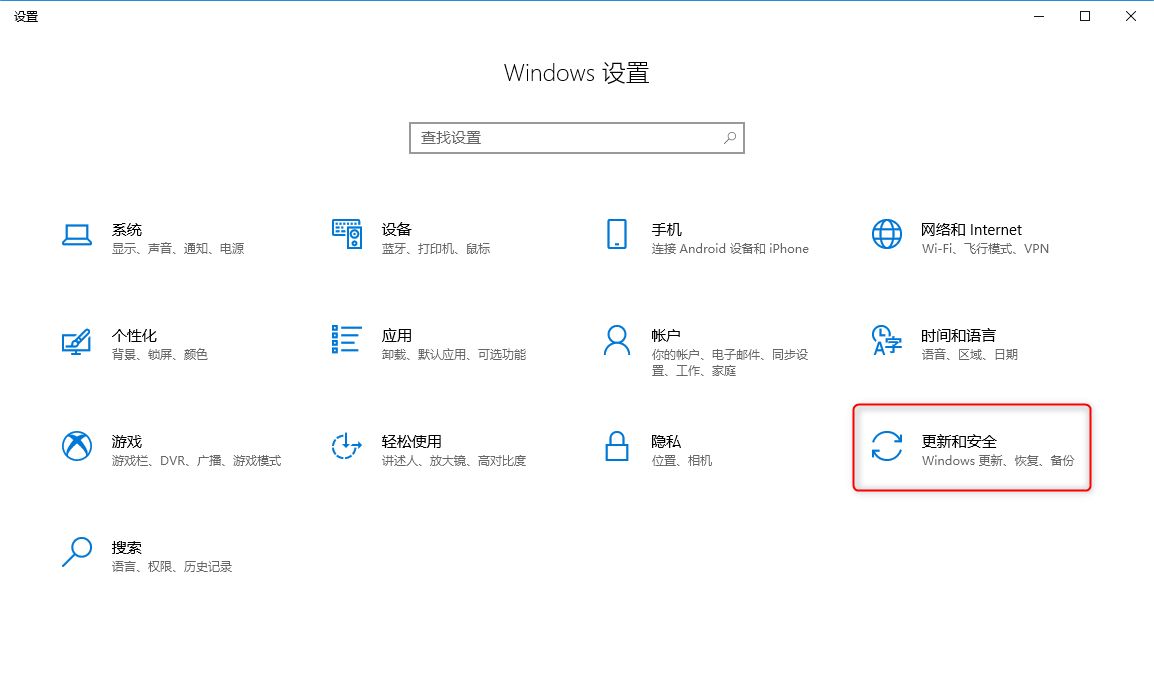Click description 显示、声音、通知、电源

[x=178, y=249]
